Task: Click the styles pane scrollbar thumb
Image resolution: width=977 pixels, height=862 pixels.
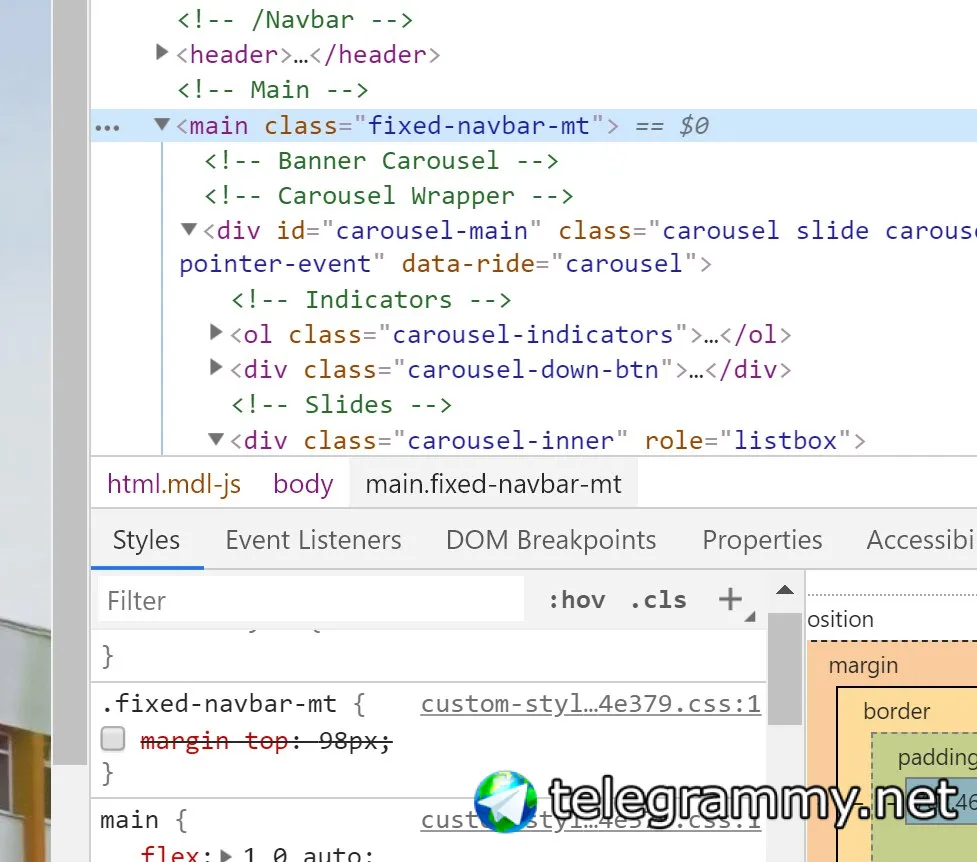Action: click(784, 668)
